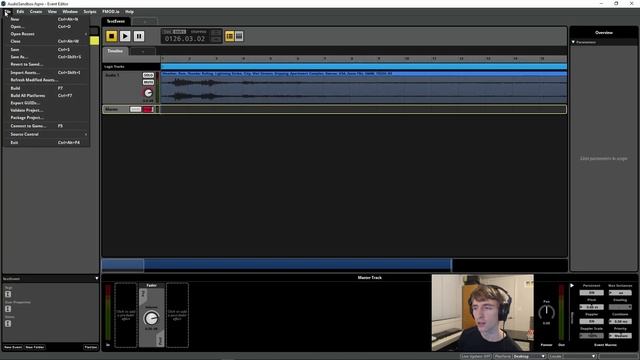The image size is (640, 360).
Task: Open the View menu
Action: point(52,12)
